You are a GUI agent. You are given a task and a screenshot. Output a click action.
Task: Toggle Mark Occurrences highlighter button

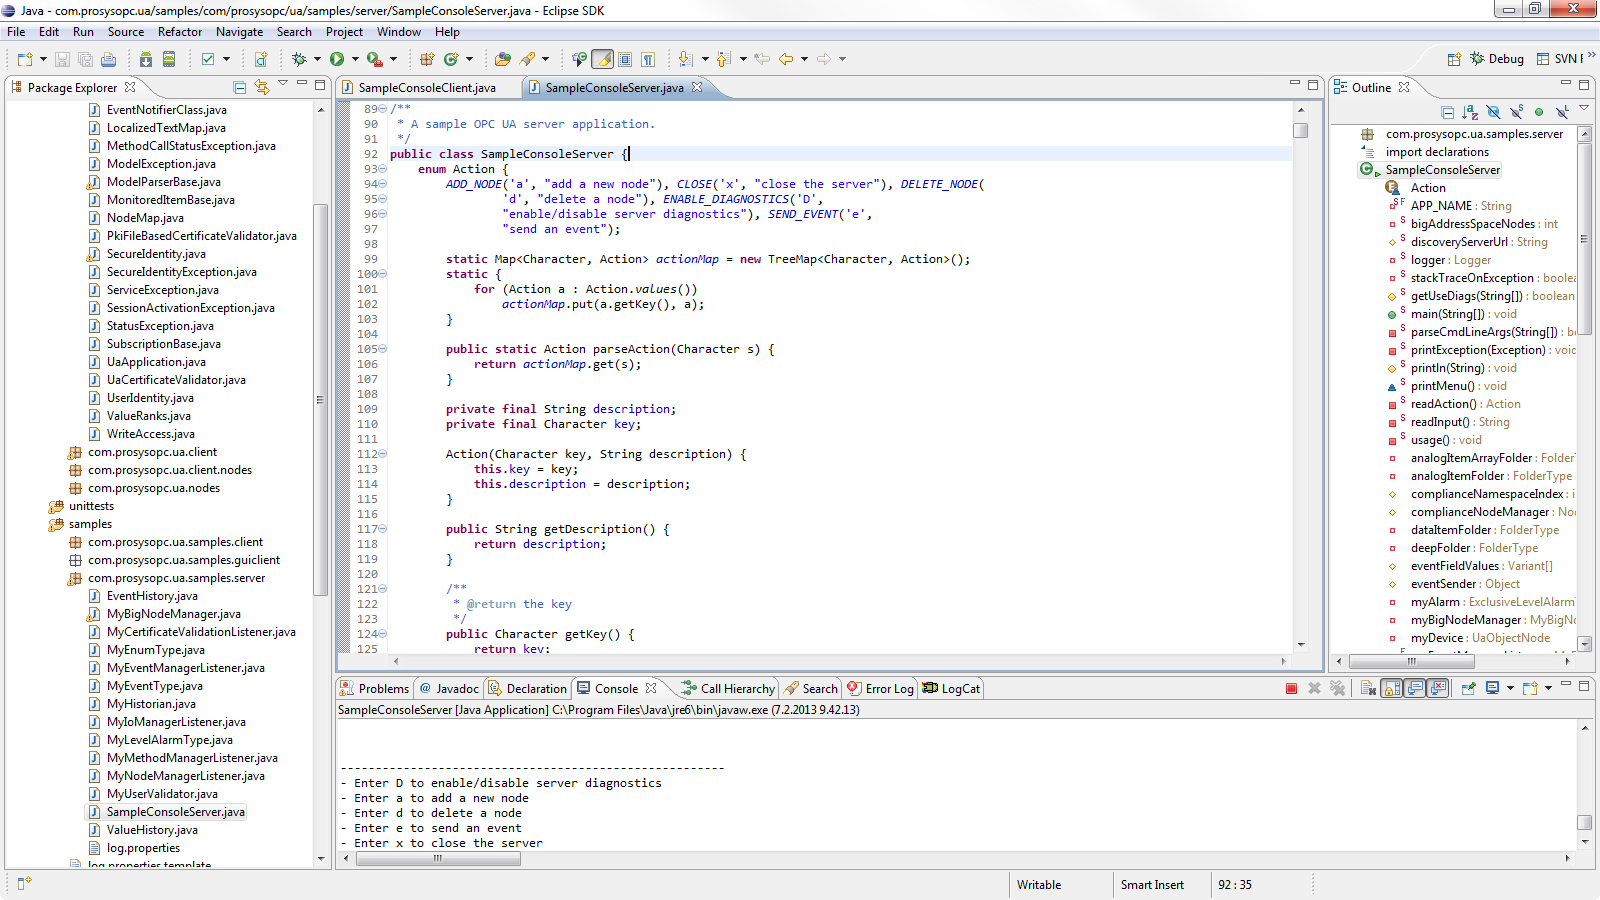tap(602, 59)
